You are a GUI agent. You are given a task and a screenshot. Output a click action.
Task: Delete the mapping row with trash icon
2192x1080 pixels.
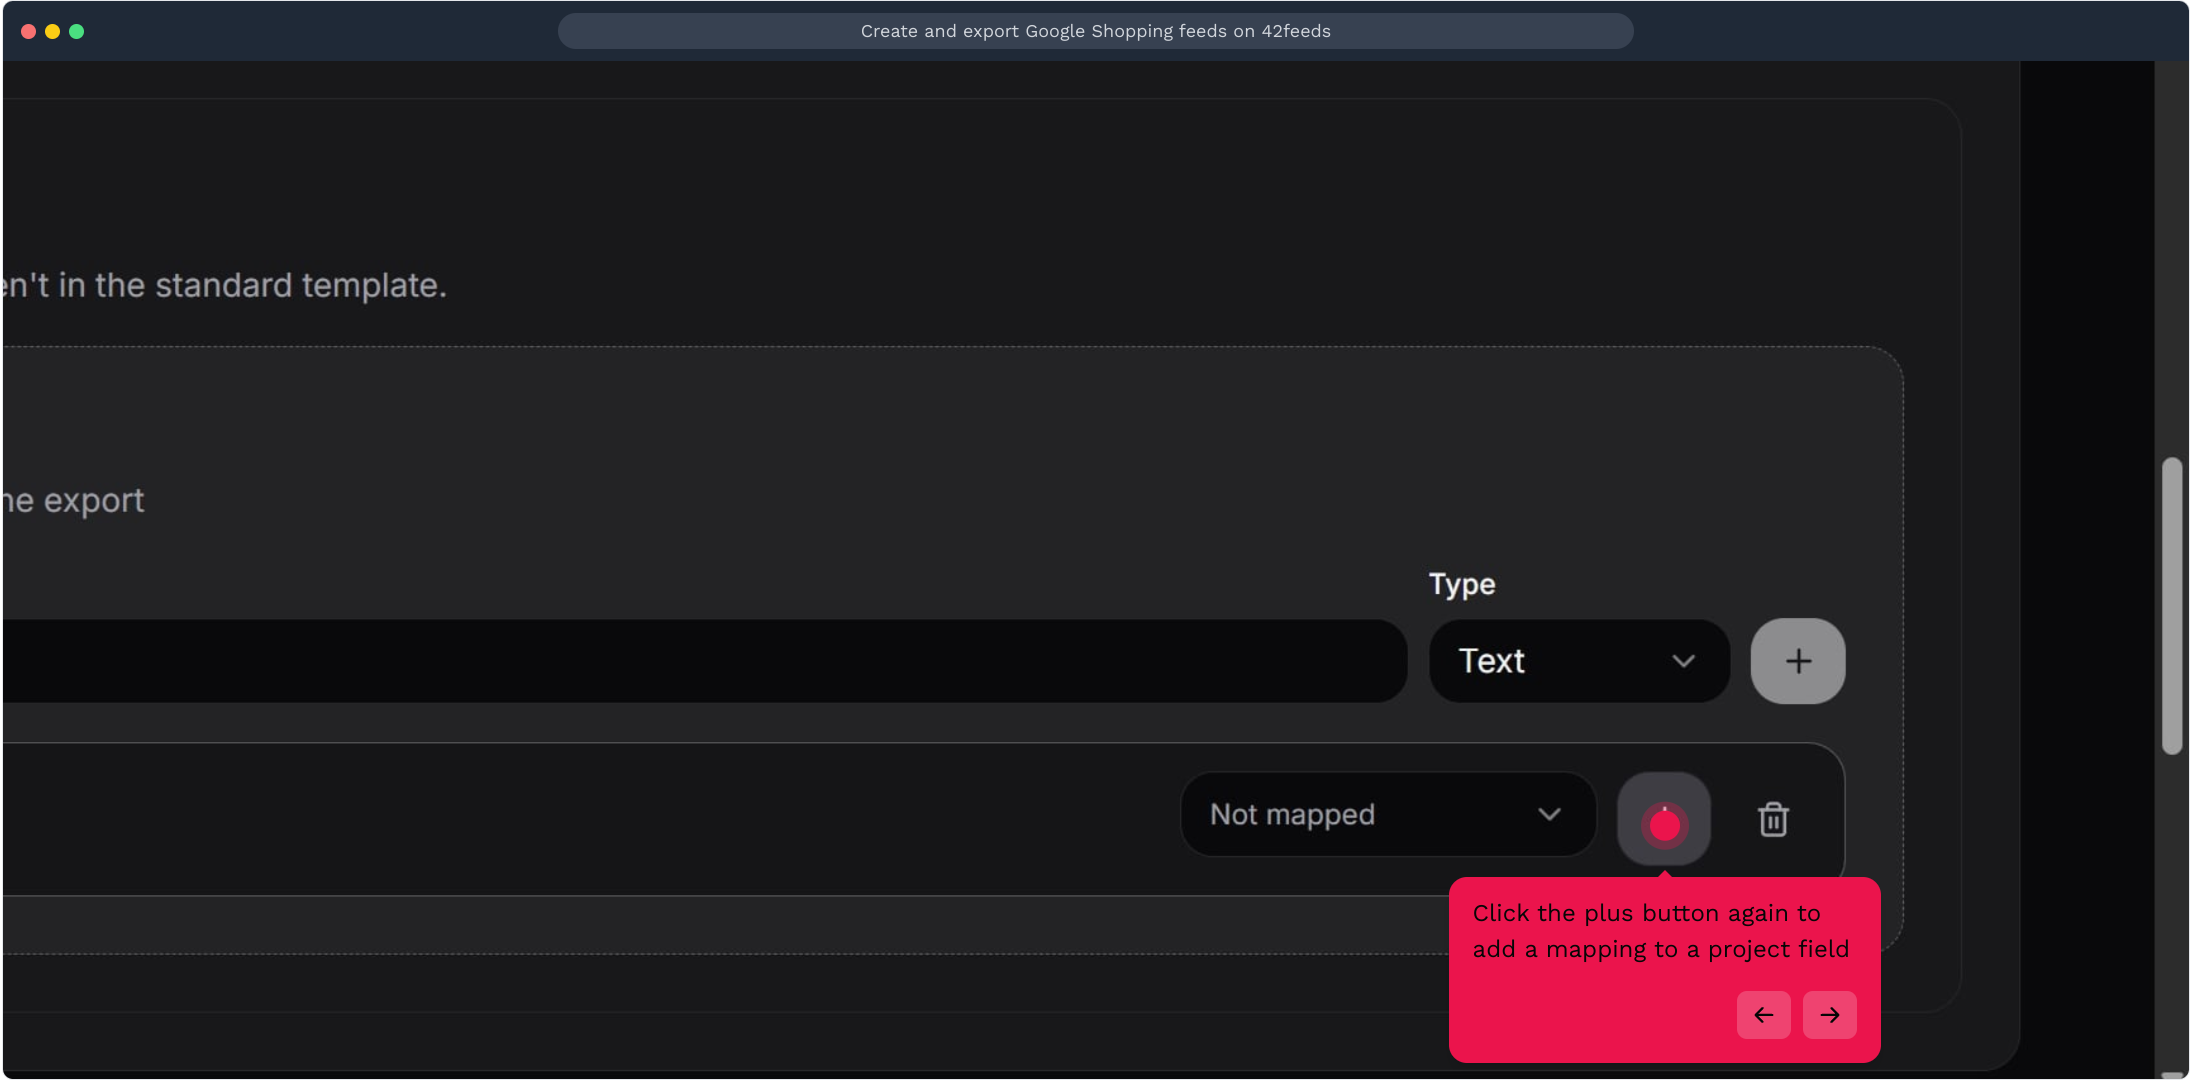click(1773, 819)
